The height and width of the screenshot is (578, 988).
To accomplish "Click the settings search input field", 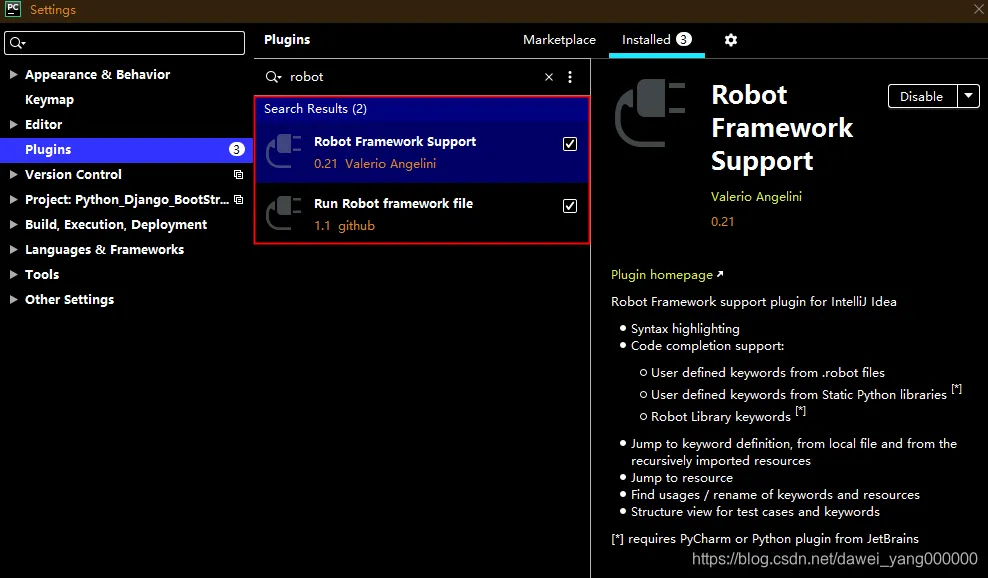I will pos(124,43).
